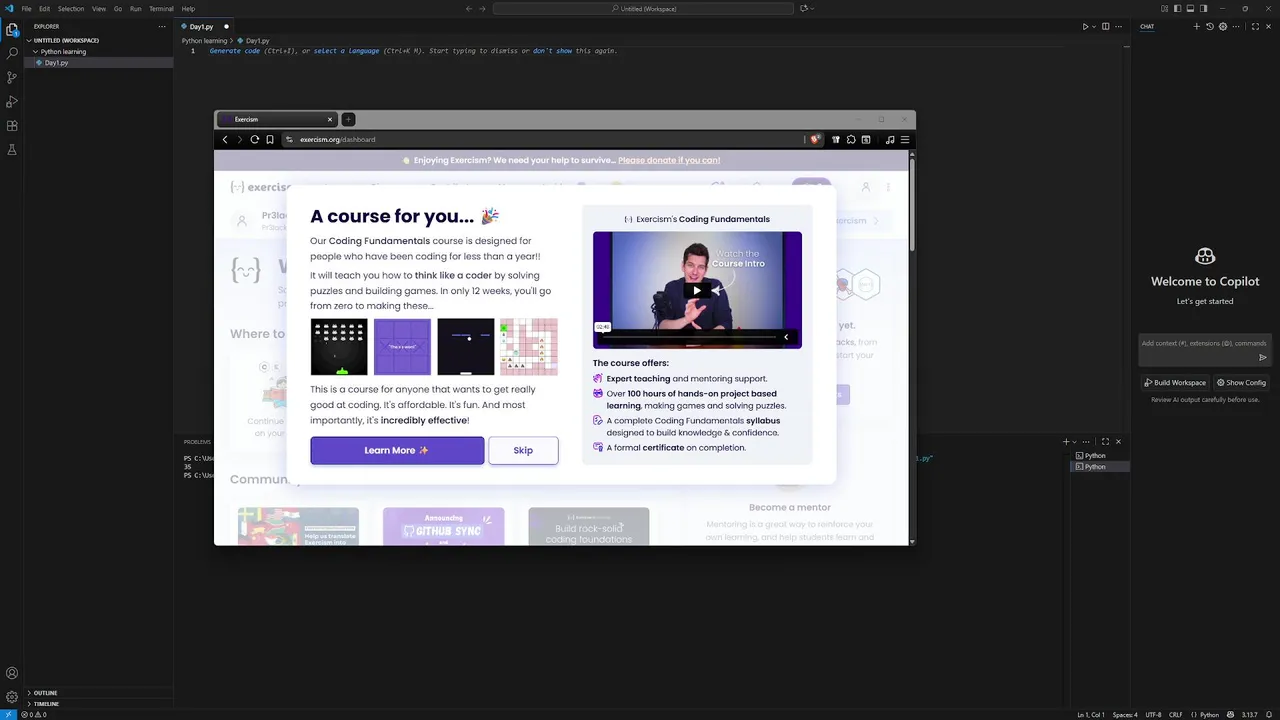Click the Learn More button
The image size is (1280, 720).
click(x=397, y=450)
